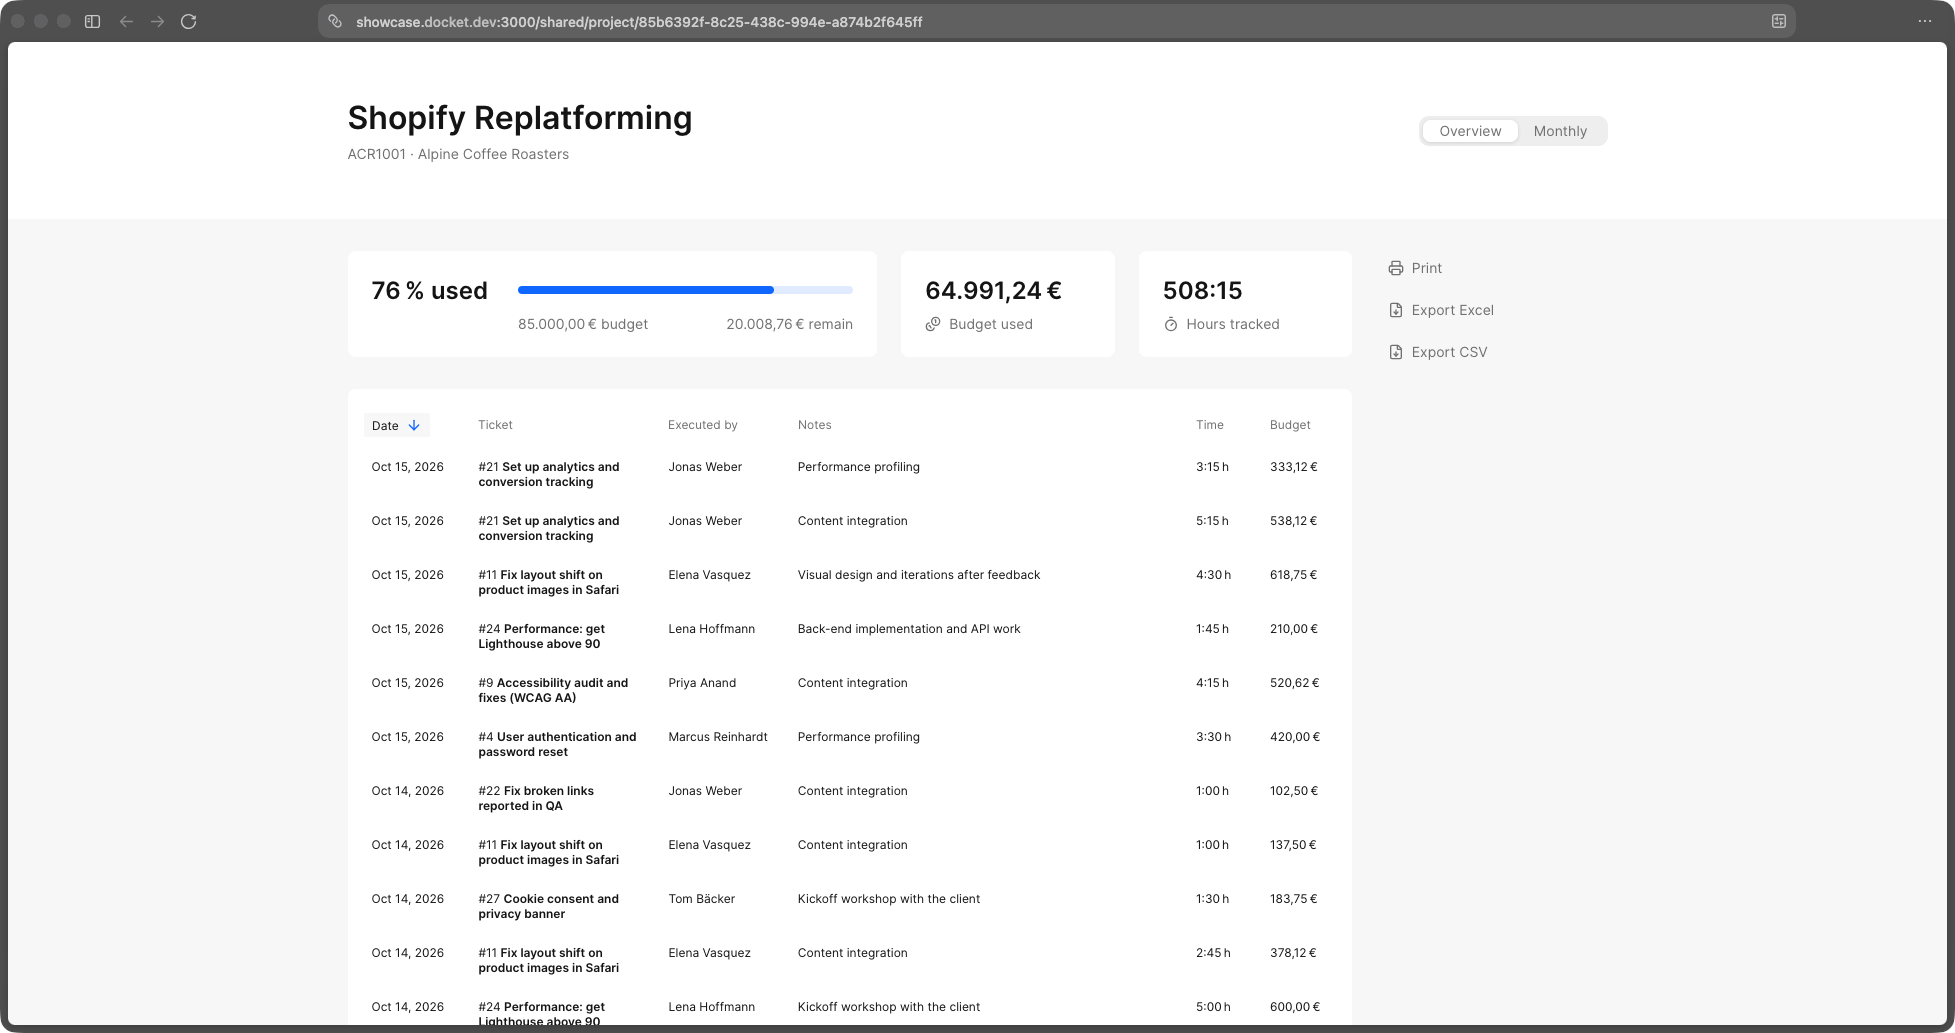
Task: Click the browser sidebar toggle icon
Action: (92, 21)
